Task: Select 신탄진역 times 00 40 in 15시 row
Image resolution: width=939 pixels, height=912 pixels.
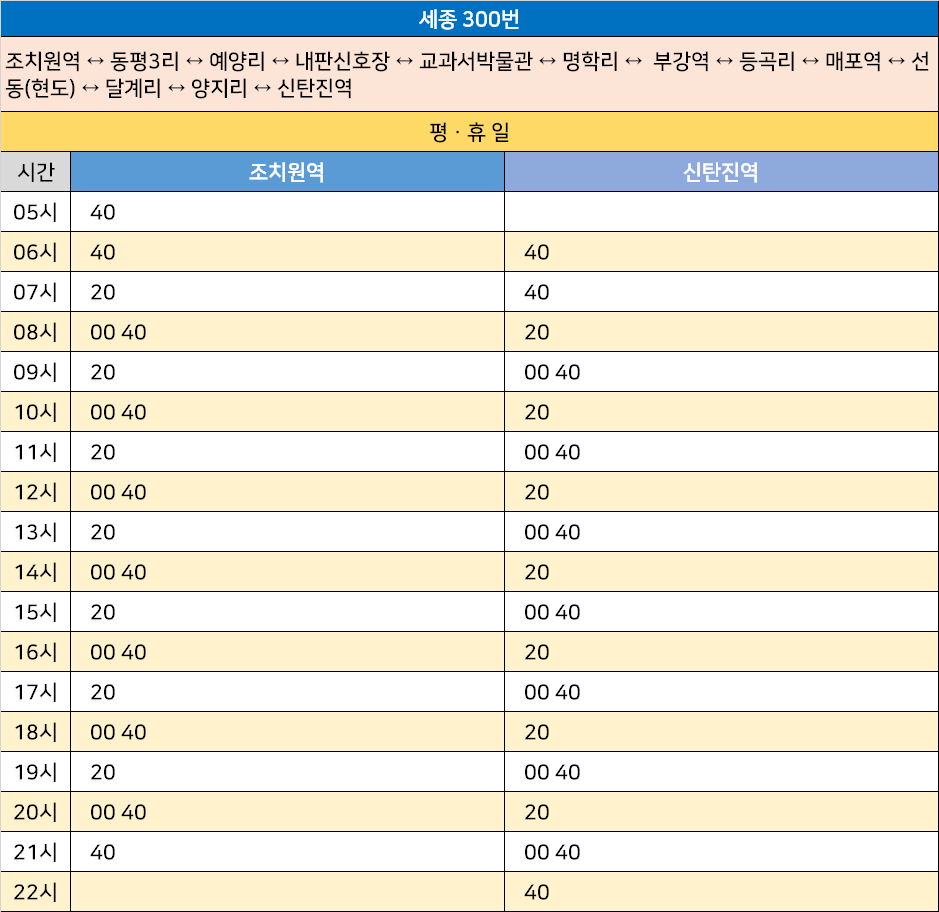Action: click(x=552, y=612)
